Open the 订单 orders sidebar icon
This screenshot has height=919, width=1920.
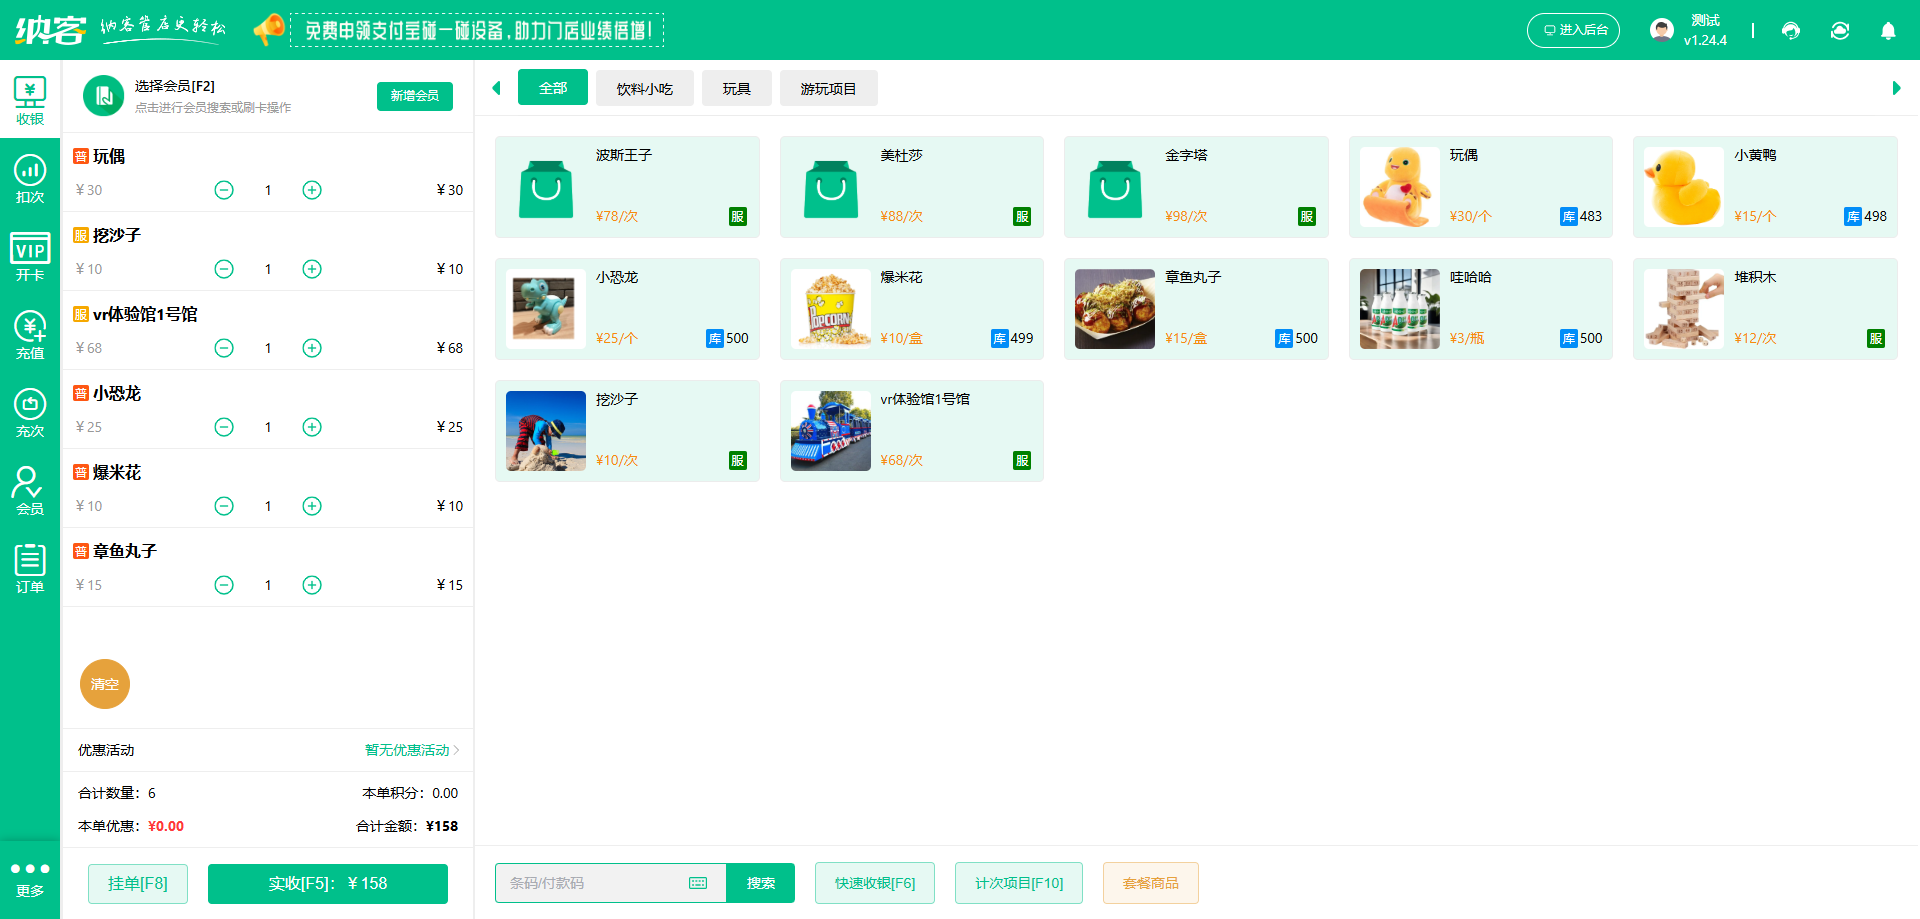pyautogui.click(x=30, y=569)
